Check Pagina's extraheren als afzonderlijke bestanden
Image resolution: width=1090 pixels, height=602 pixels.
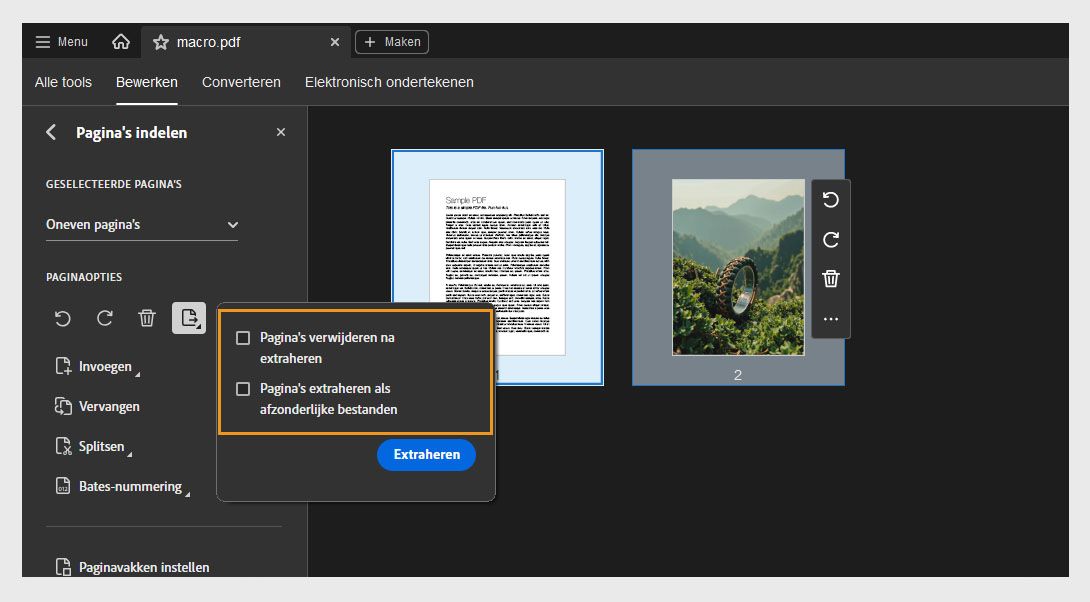pos(243,389)
